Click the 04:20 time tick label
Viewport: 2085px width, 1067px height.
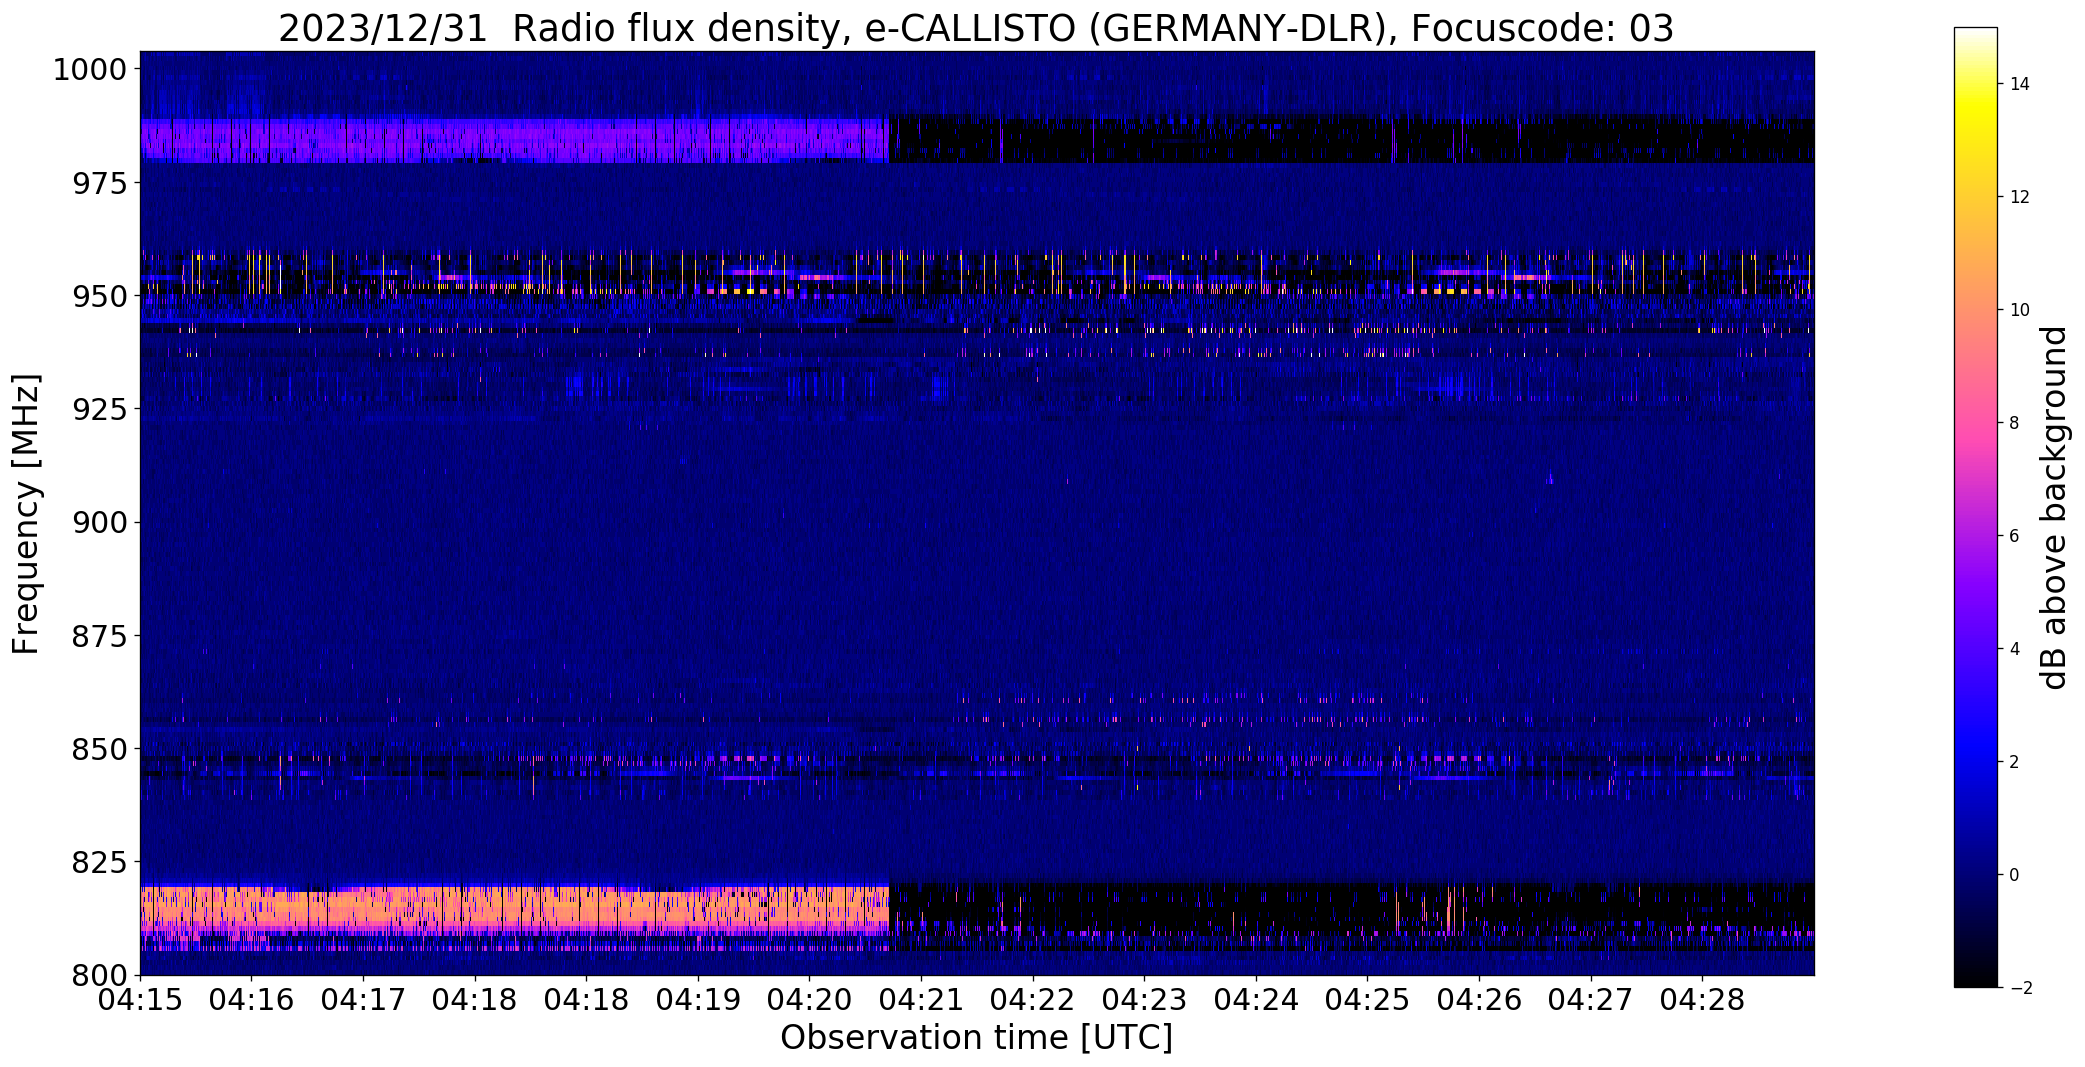(810, 1000)
